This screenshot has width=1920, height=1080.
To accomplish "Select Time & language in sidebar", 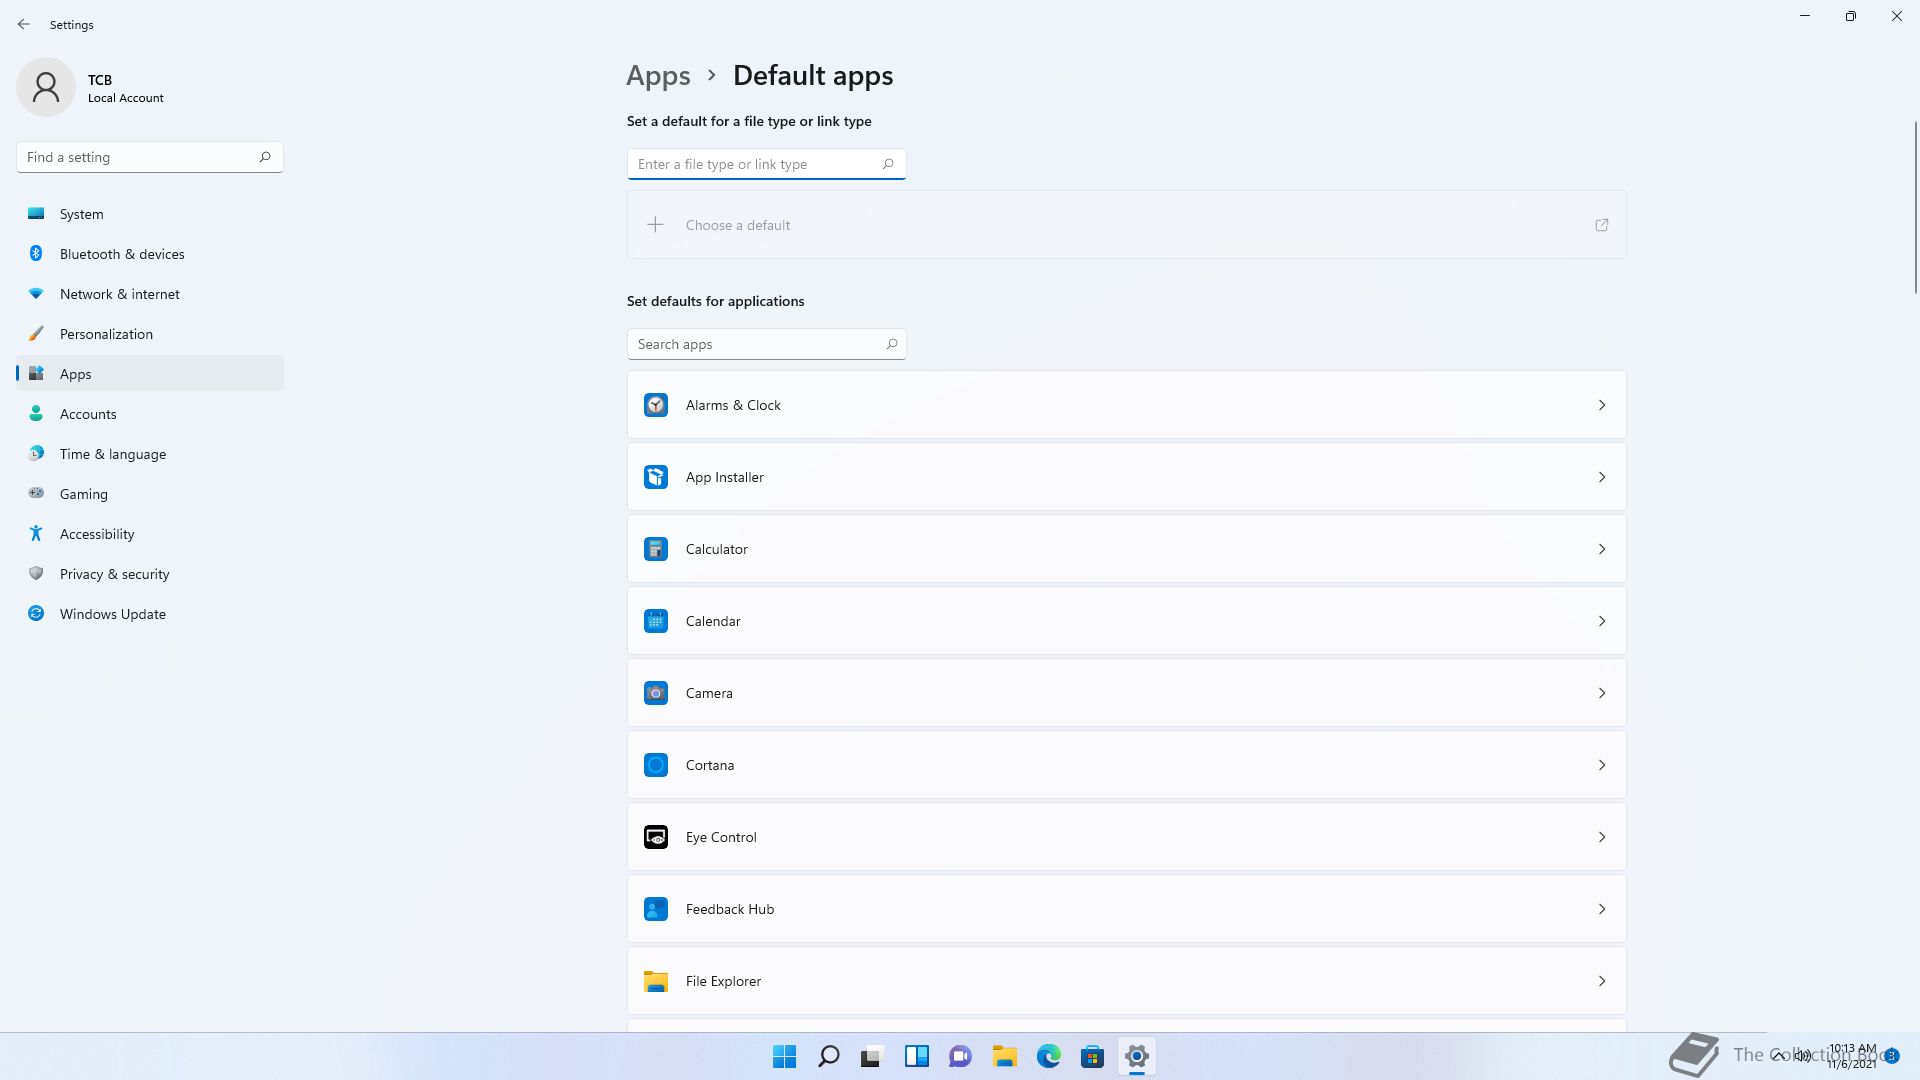I will coord(150,454).
